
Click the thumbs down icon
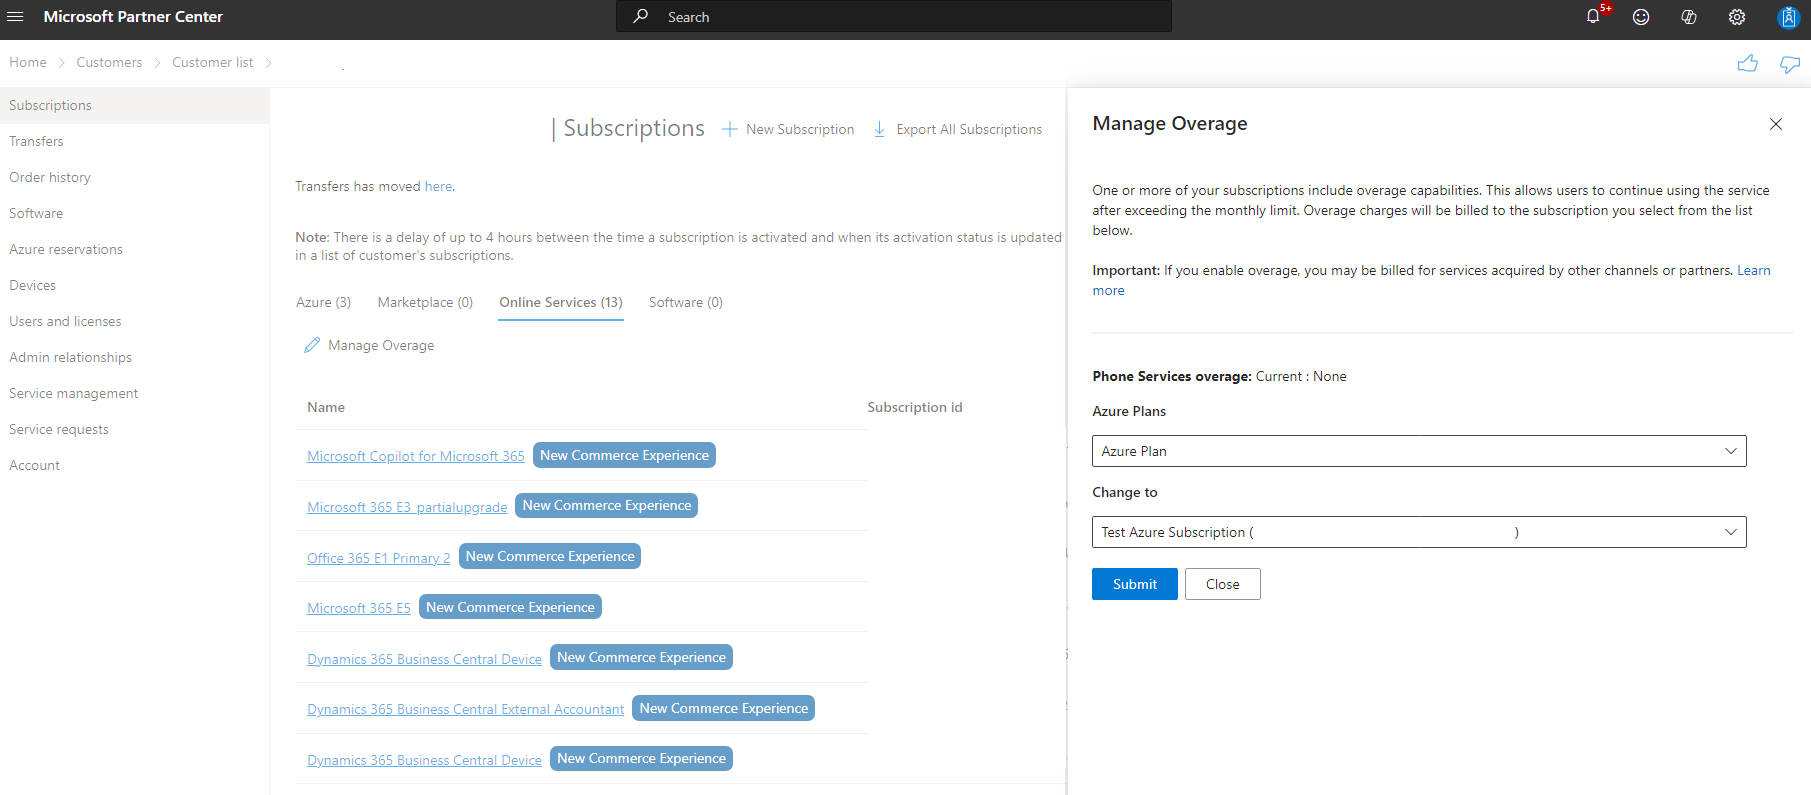pyautogui.click(x=1789, y=64)
